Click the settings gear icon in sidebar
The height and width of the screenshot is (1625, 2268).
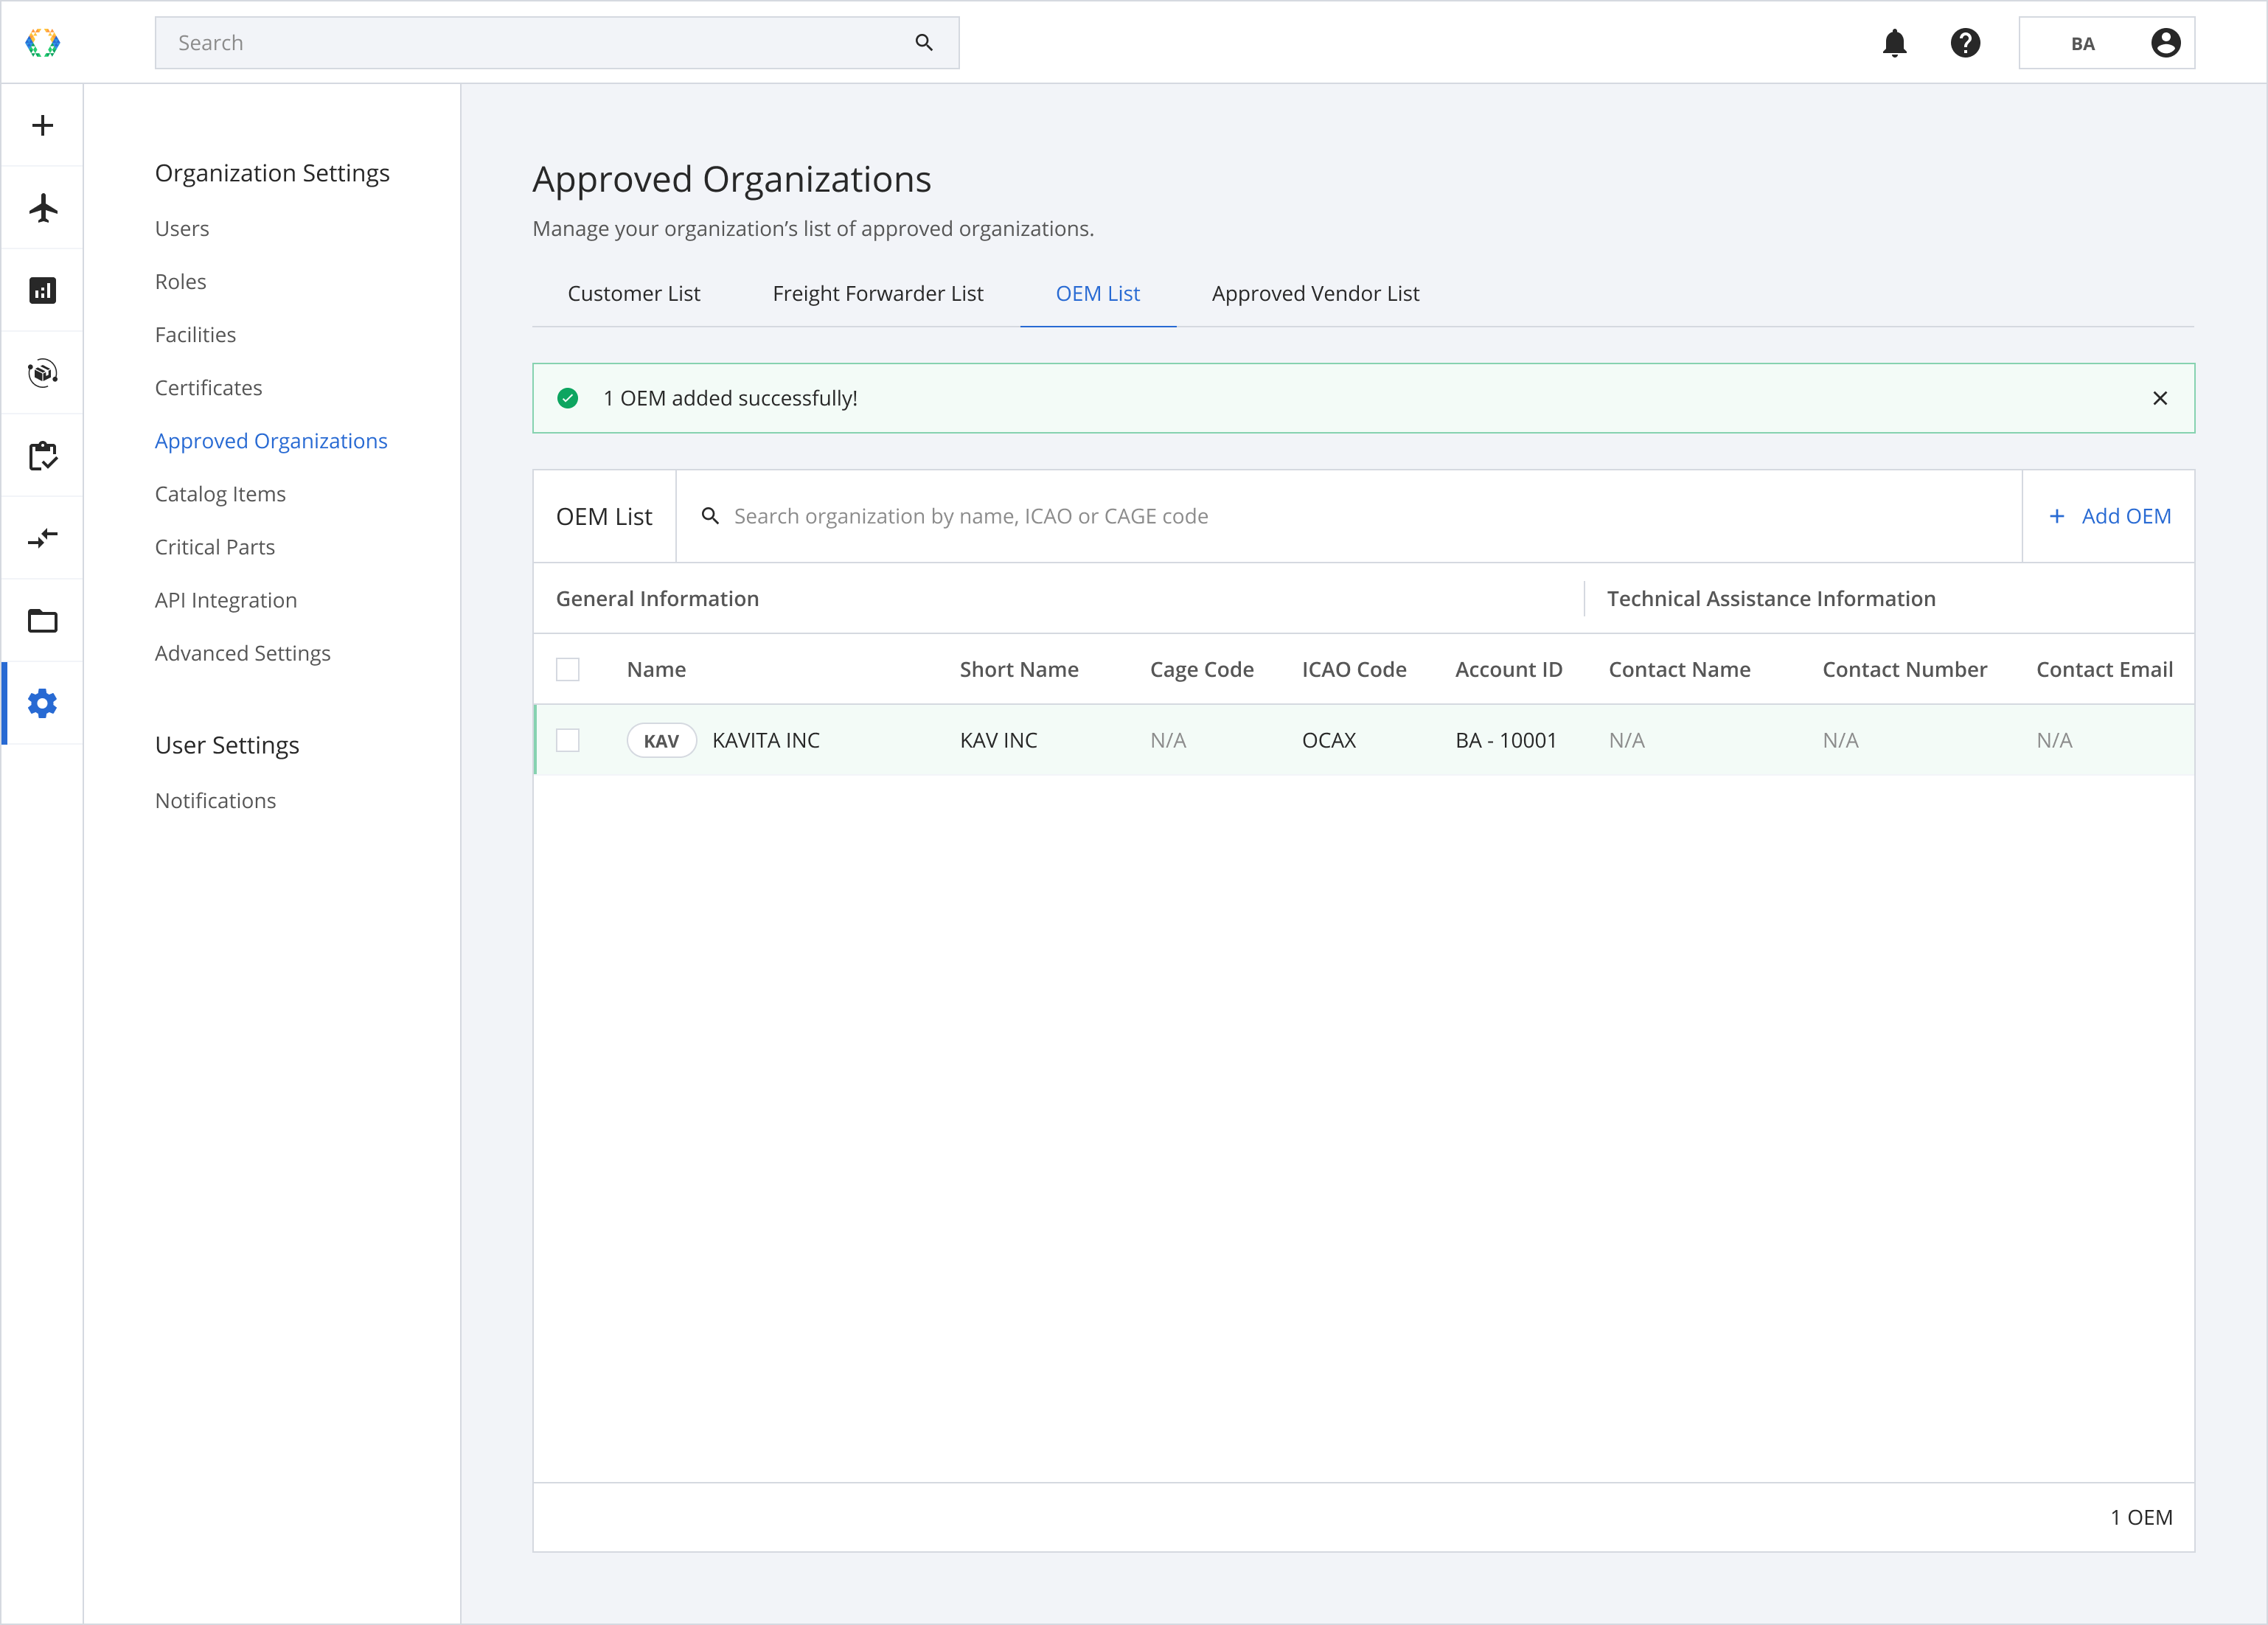point(42,703)
